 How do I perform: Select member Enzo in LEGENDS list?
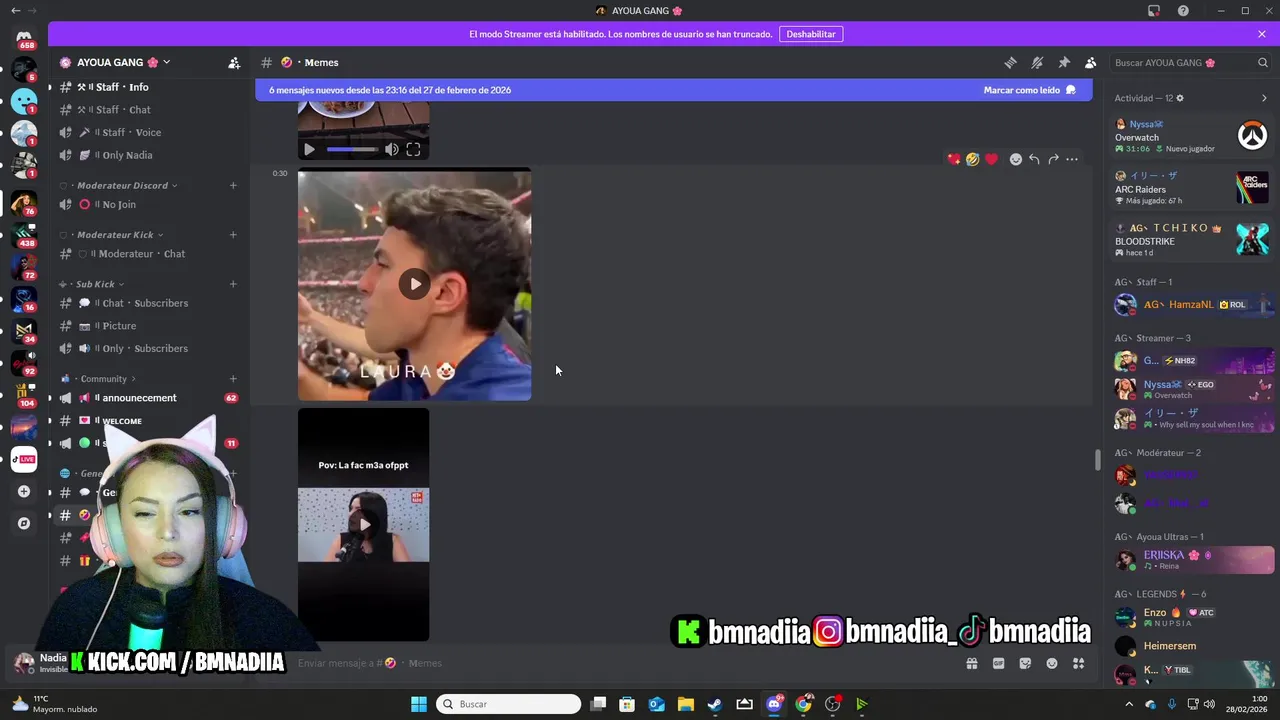click(1192, 617)
